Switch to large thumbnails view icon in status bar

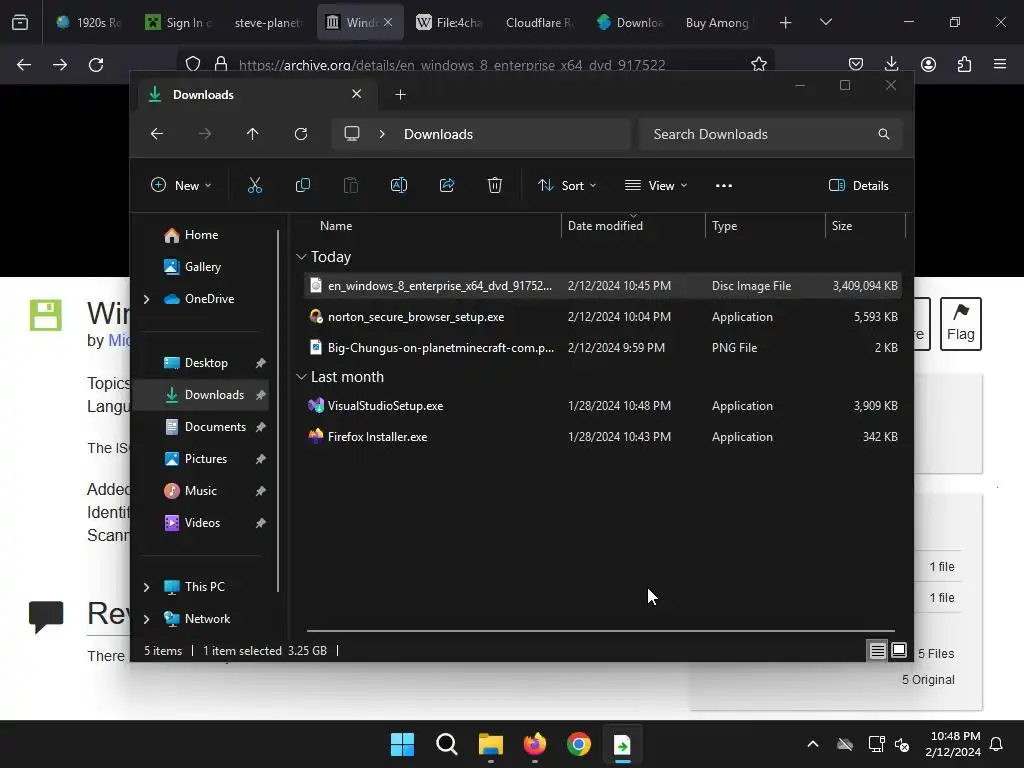click(899, 650)
